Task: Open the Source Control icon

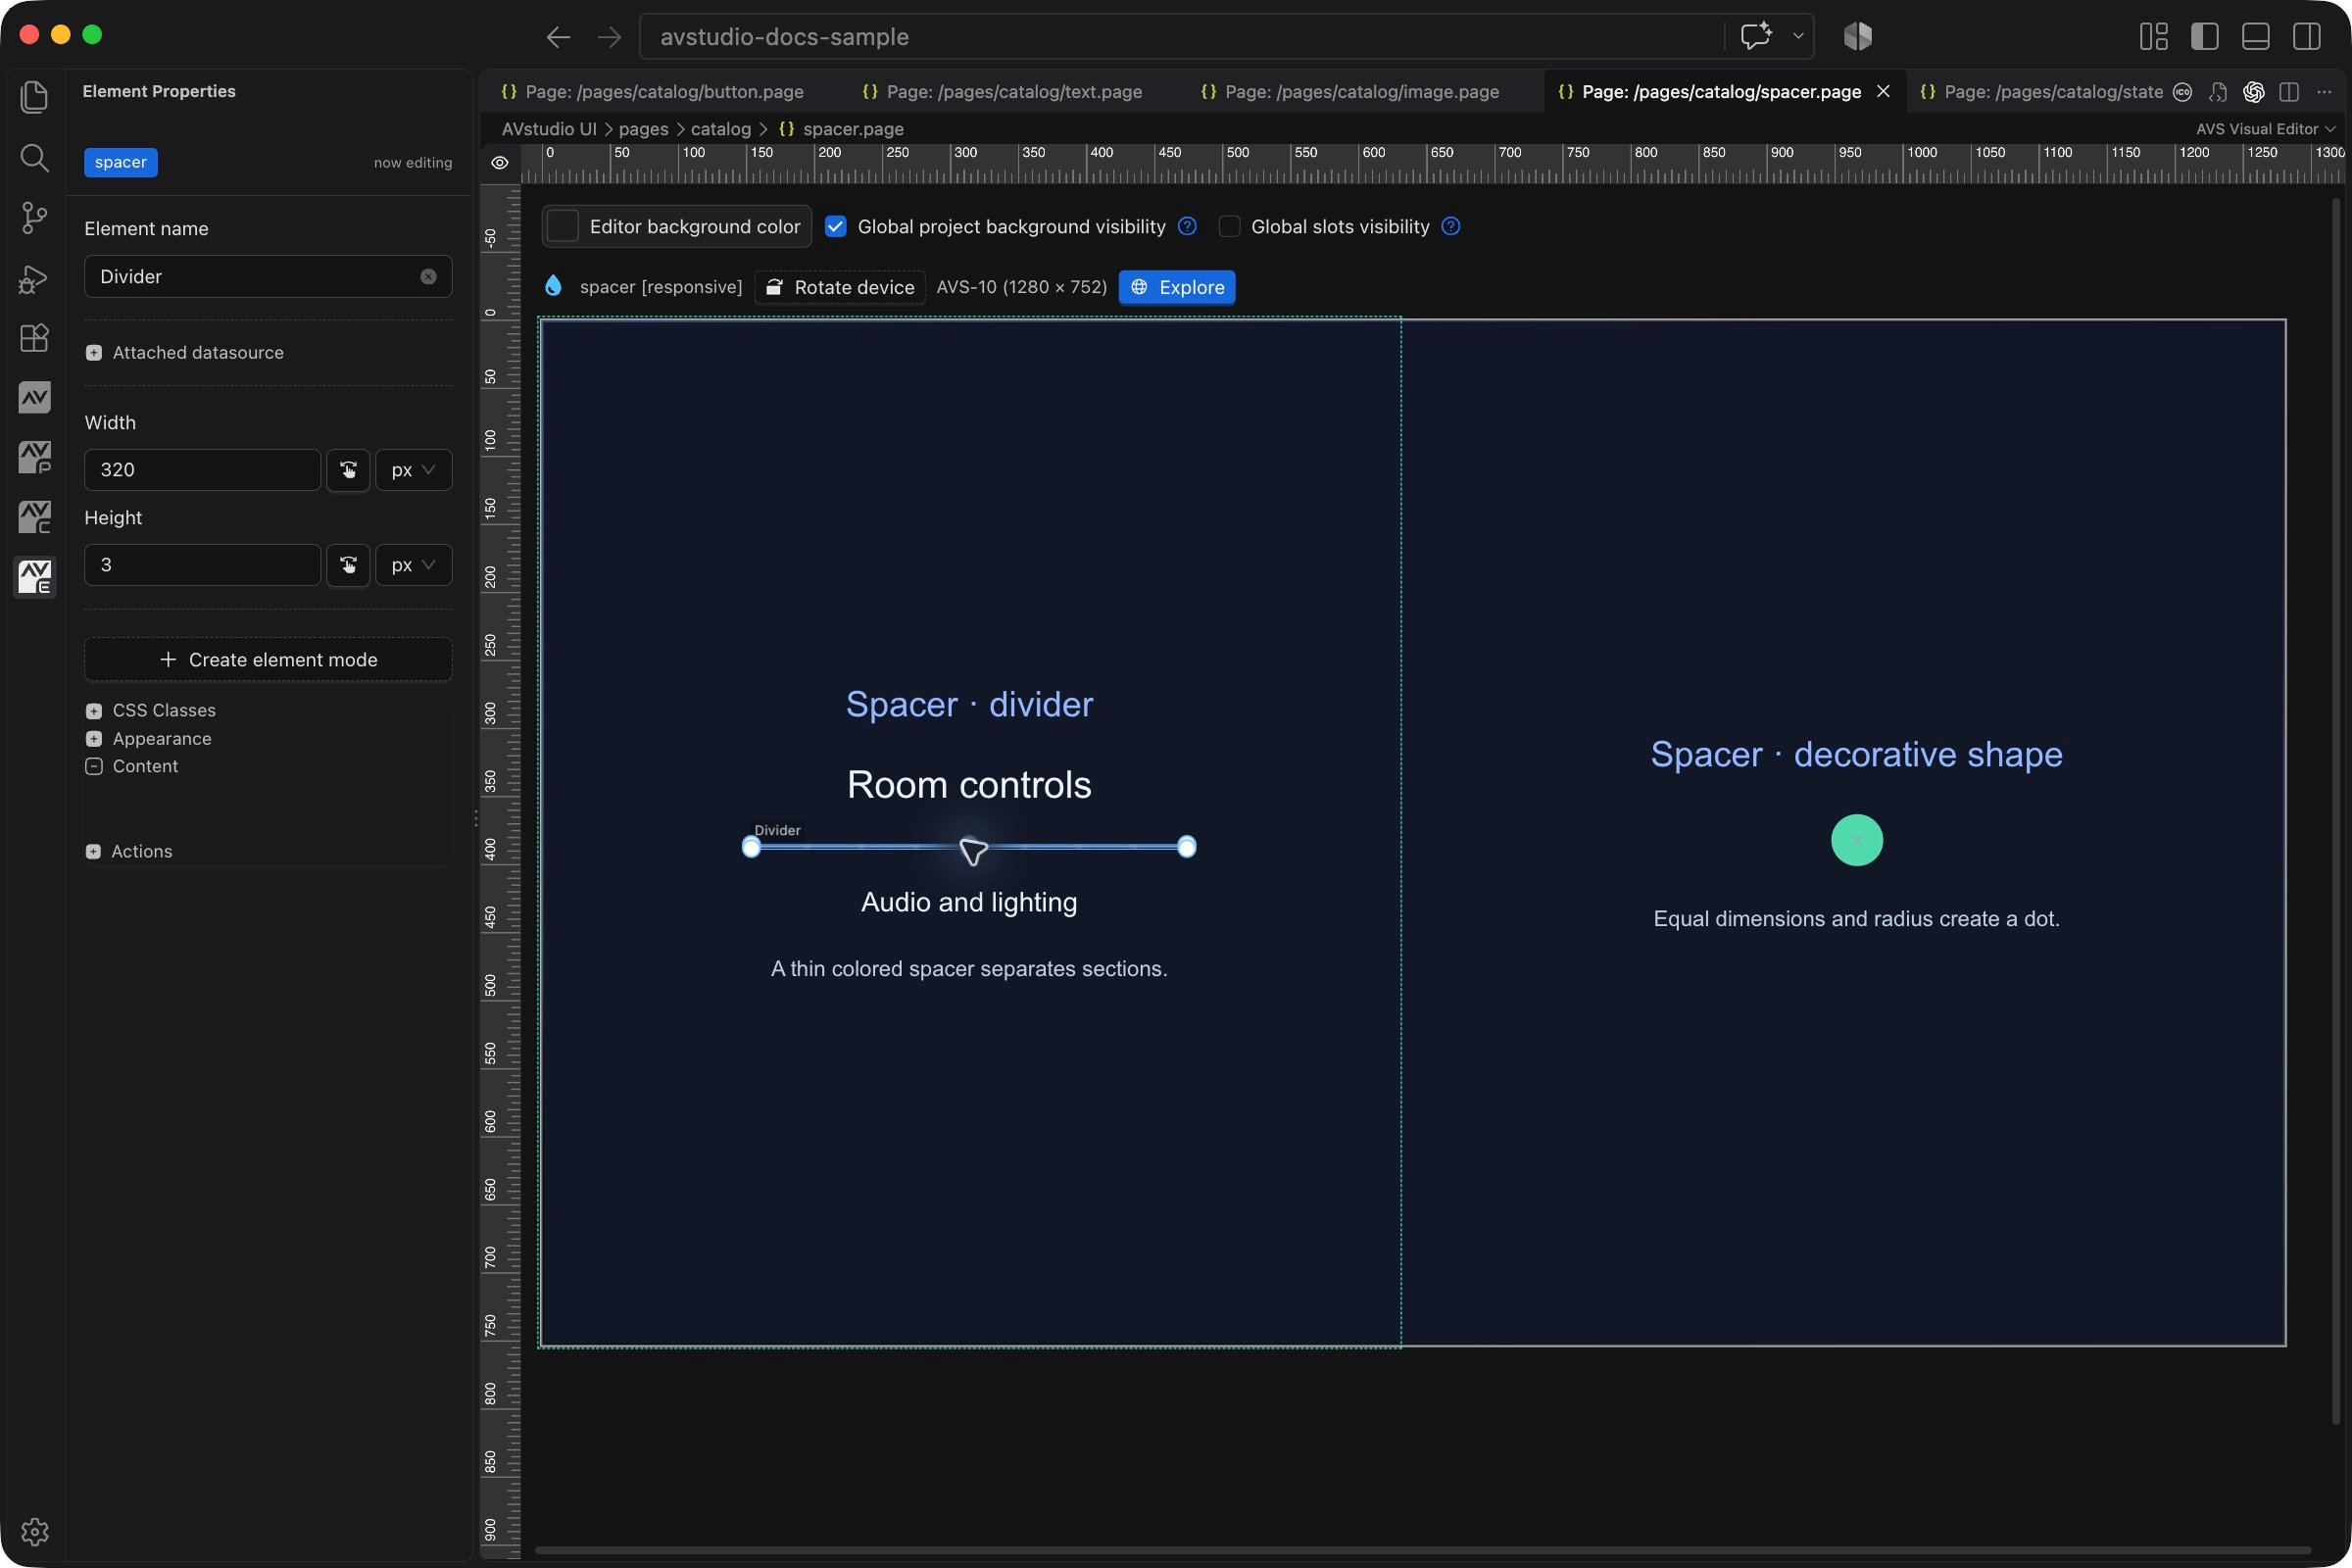Action: tap(34, 217)
